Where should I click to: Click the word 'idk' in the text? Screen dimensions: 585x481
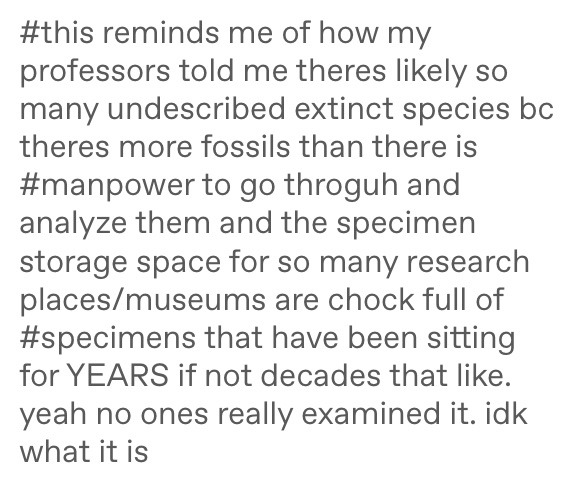(506, 413)
